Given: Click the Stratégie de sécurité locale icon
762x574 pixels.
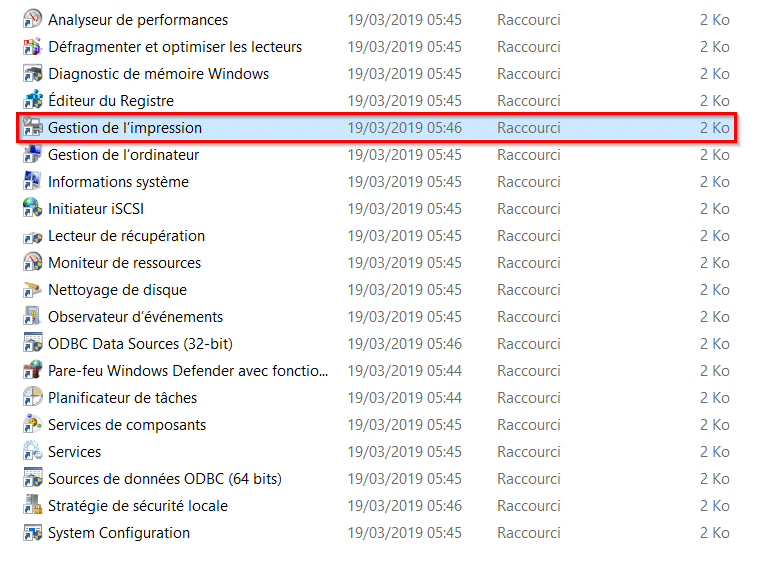Looking at the screenshot, I should (33, 505).
